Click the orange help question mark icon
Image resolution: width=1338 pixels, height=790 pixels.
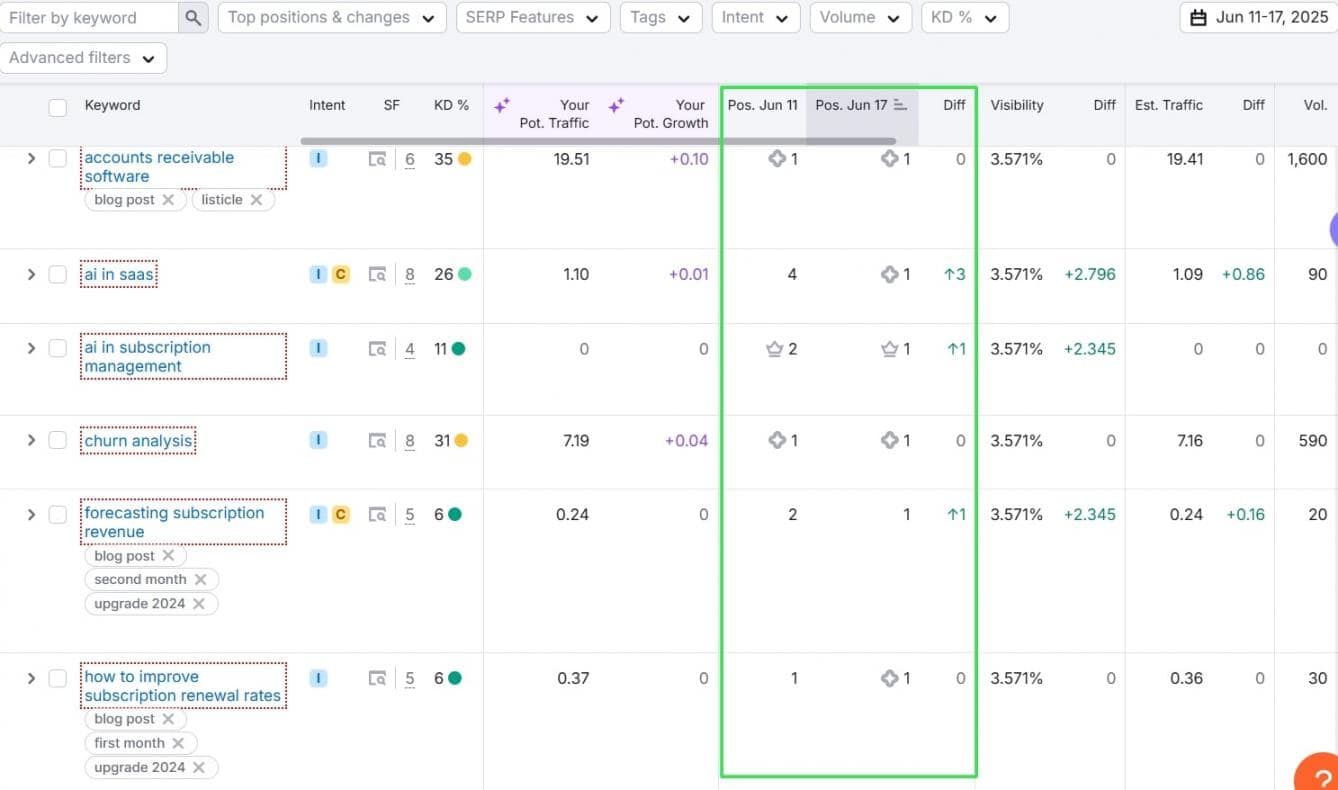click(1320, 775)
